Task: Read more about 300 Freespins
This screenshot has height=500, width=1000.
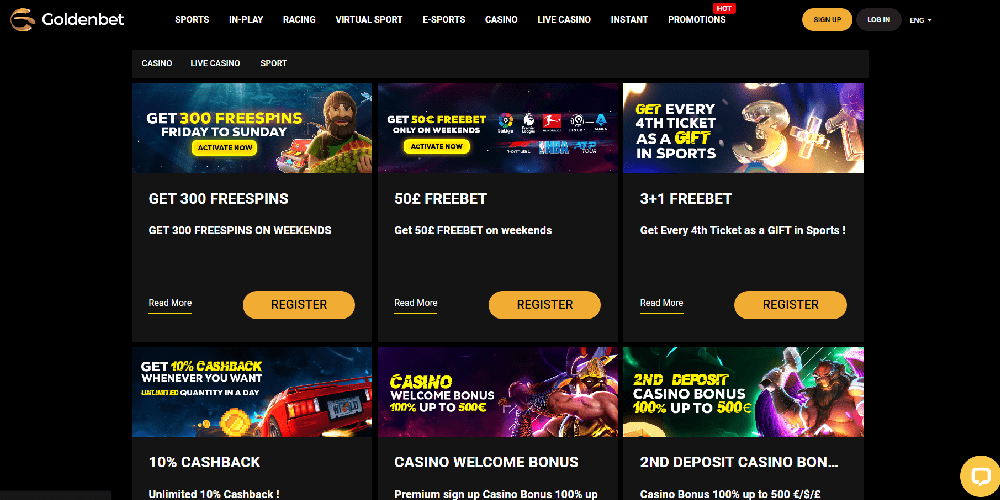Action: pyautogui.click(x=170, y=304)
